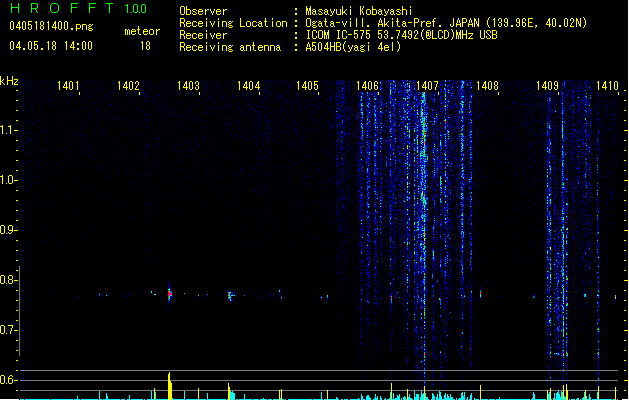Image resolution: width=629 pixels, height=400 pixels.
Task: Click the 1409 time axis marker
Action: [547, 86]
